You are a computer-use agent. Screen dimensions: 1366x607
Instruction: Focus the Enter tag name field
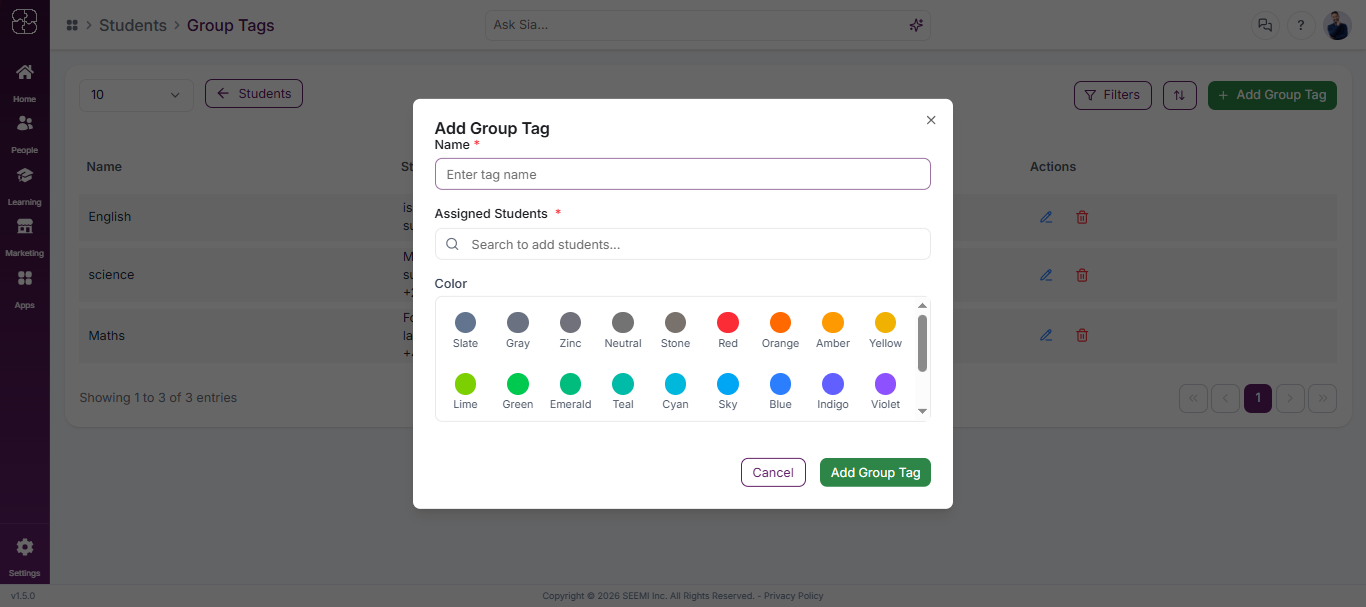coord(683,174)
